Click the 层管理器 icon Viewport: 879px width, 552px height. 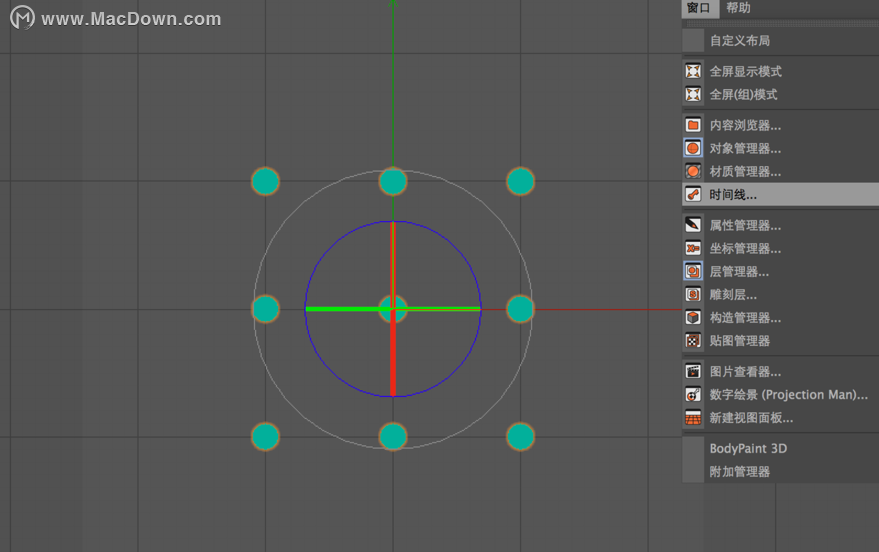(693, 271)
